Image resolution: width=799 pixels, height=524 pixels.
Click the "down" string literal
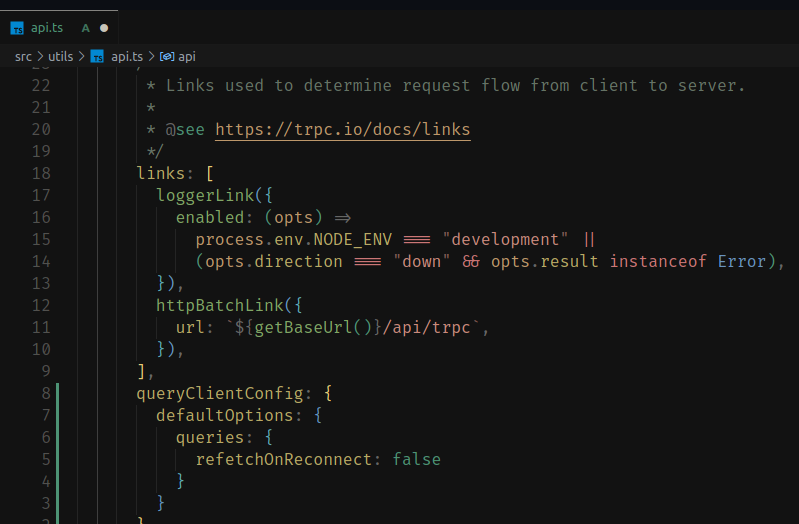pos(421,261)
